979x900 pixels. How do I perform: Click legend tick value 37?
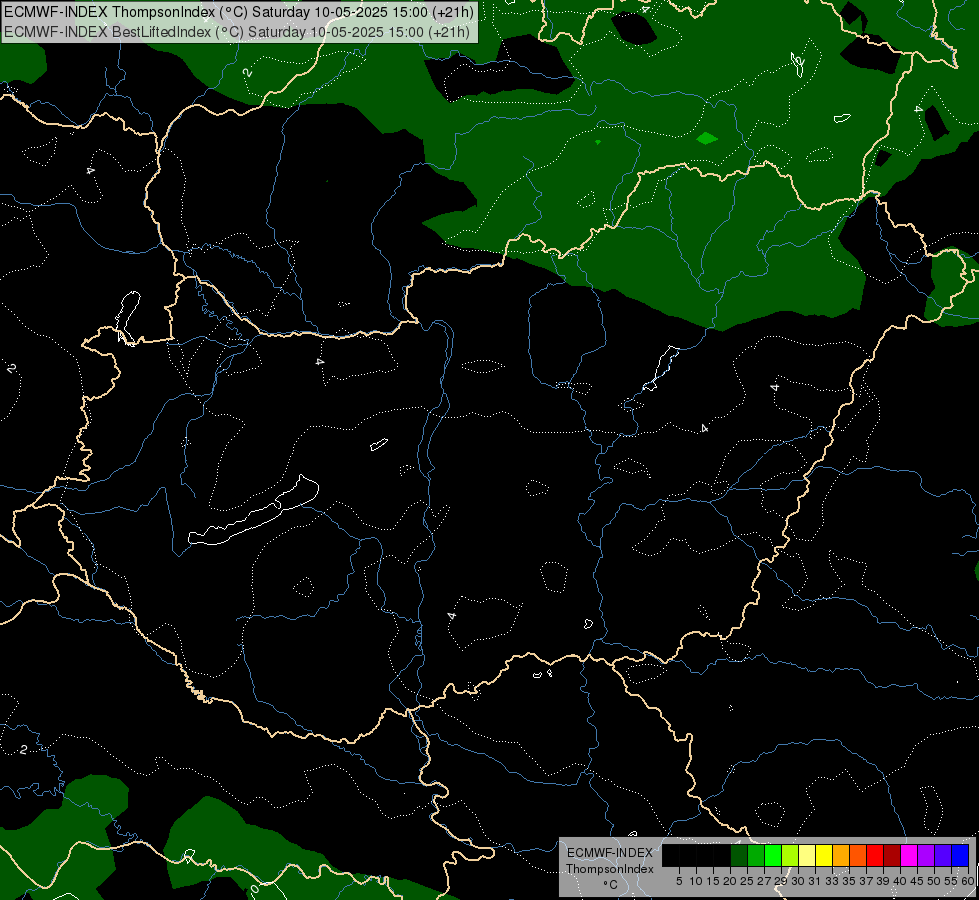[x=866, y=881]
